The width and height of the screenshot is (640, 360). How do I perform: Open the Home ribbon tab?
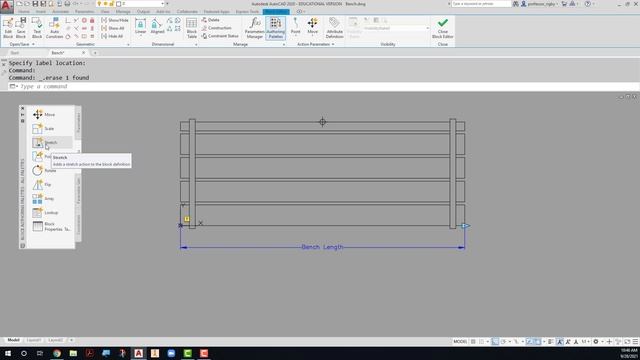click(x=24, y=12)
